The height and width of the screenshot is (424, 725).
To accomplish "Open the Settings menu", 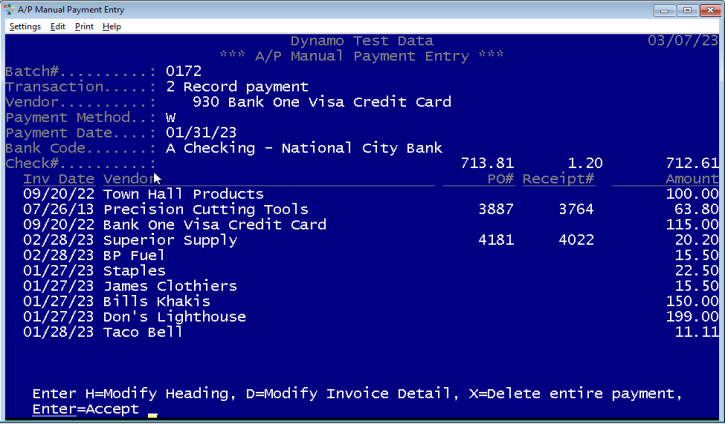I will coord(25,26).
